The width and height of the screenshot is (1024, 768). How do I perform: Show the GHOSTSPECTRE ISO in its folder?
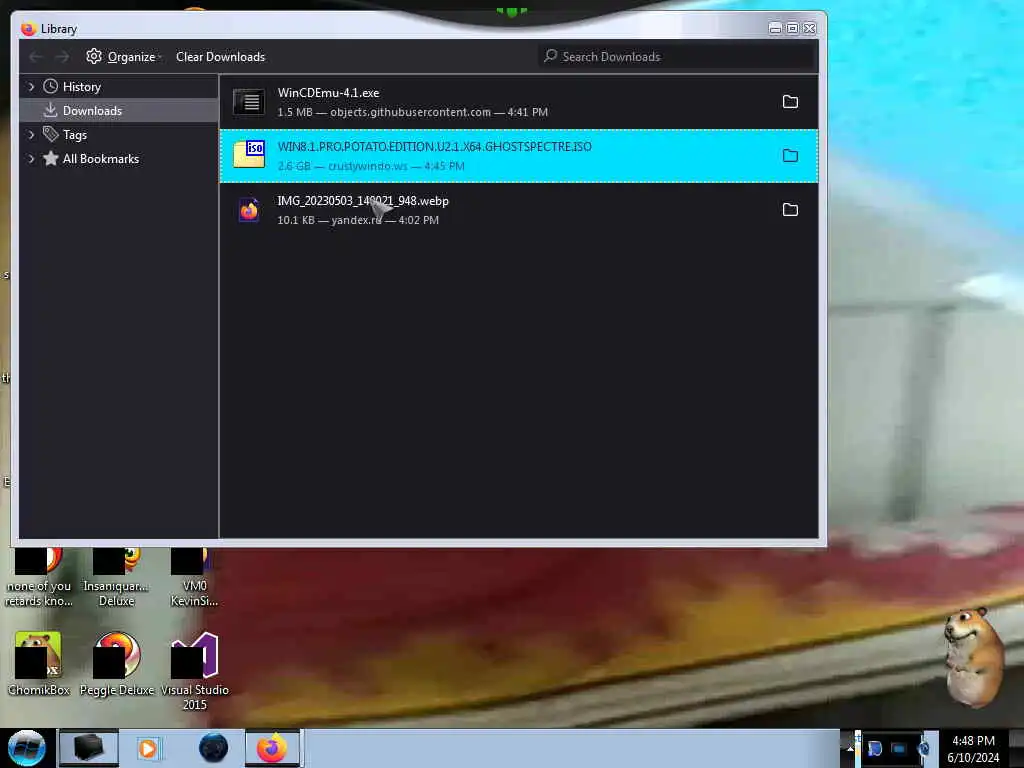click(x=790, y=156)
